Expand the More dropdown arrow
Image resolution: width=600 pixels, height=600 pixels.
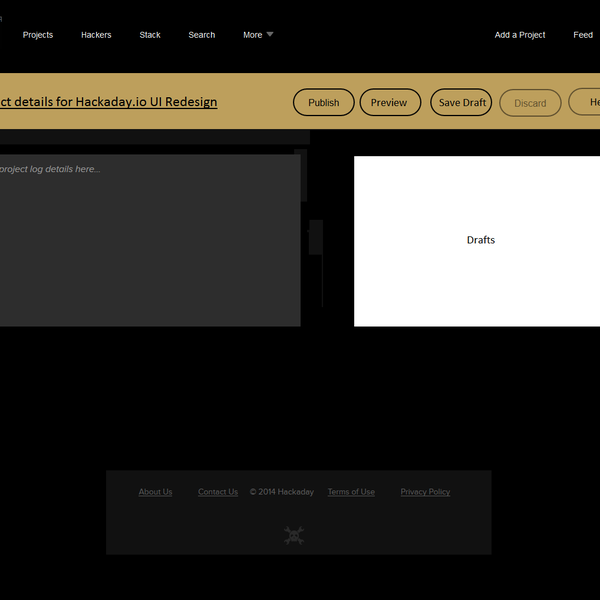(270, 34)
